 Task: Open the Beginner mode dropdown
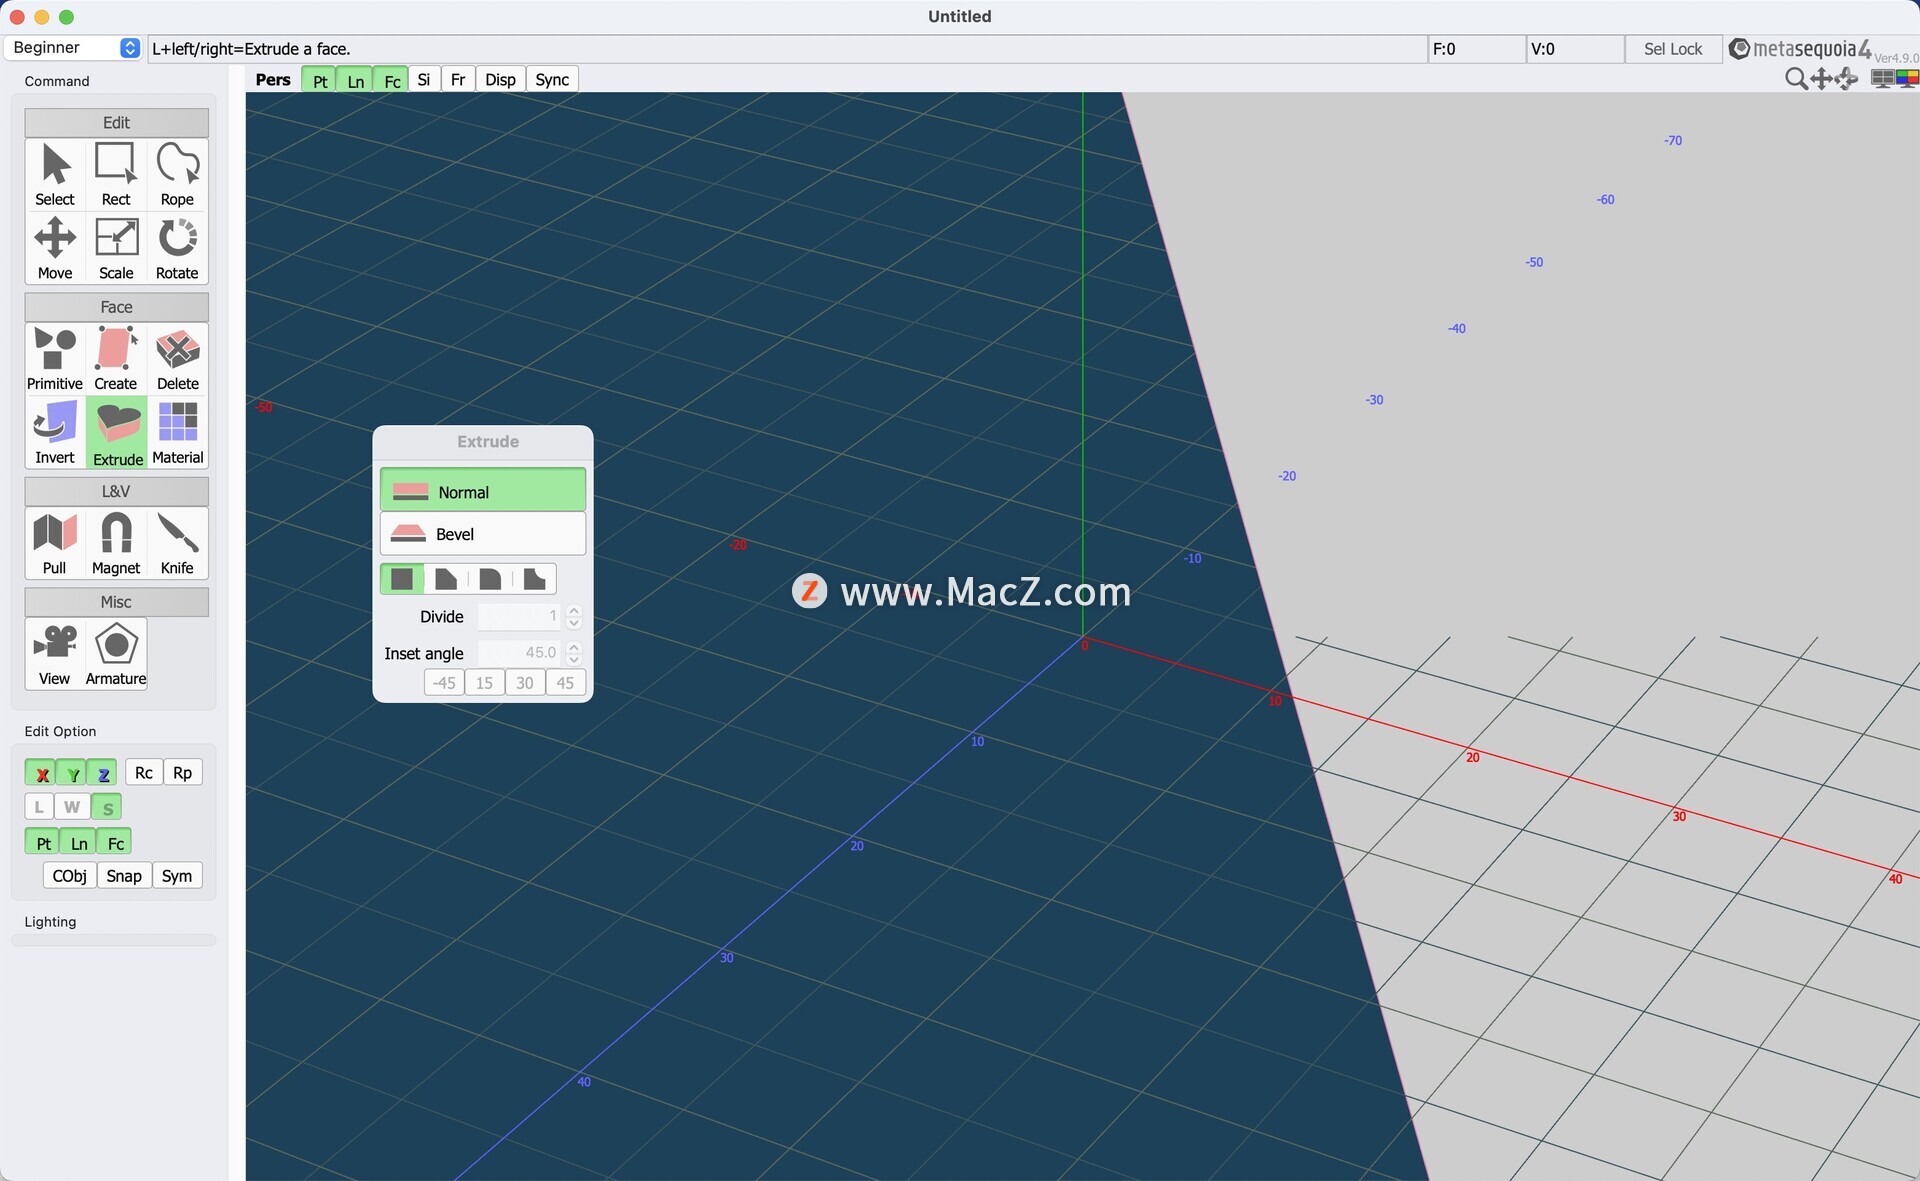pos(75,47)
